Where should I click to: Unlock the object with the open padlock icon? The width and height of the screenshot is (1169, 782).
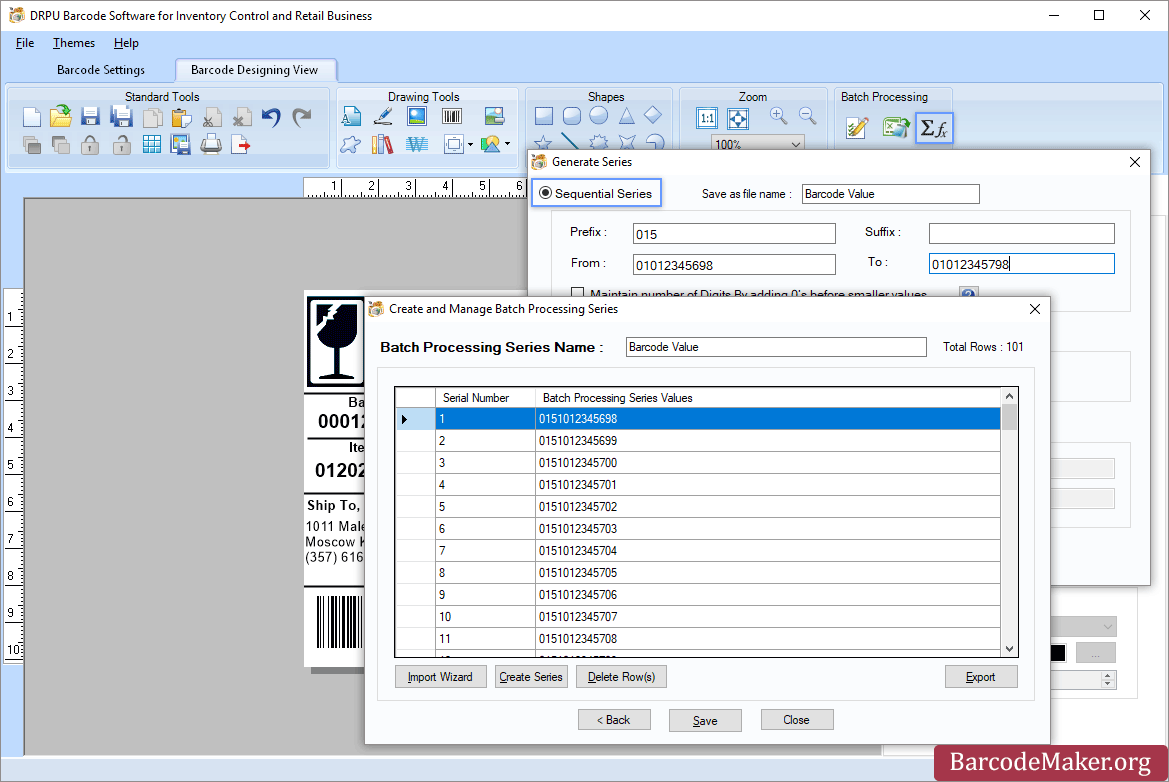tap(122, 145)
